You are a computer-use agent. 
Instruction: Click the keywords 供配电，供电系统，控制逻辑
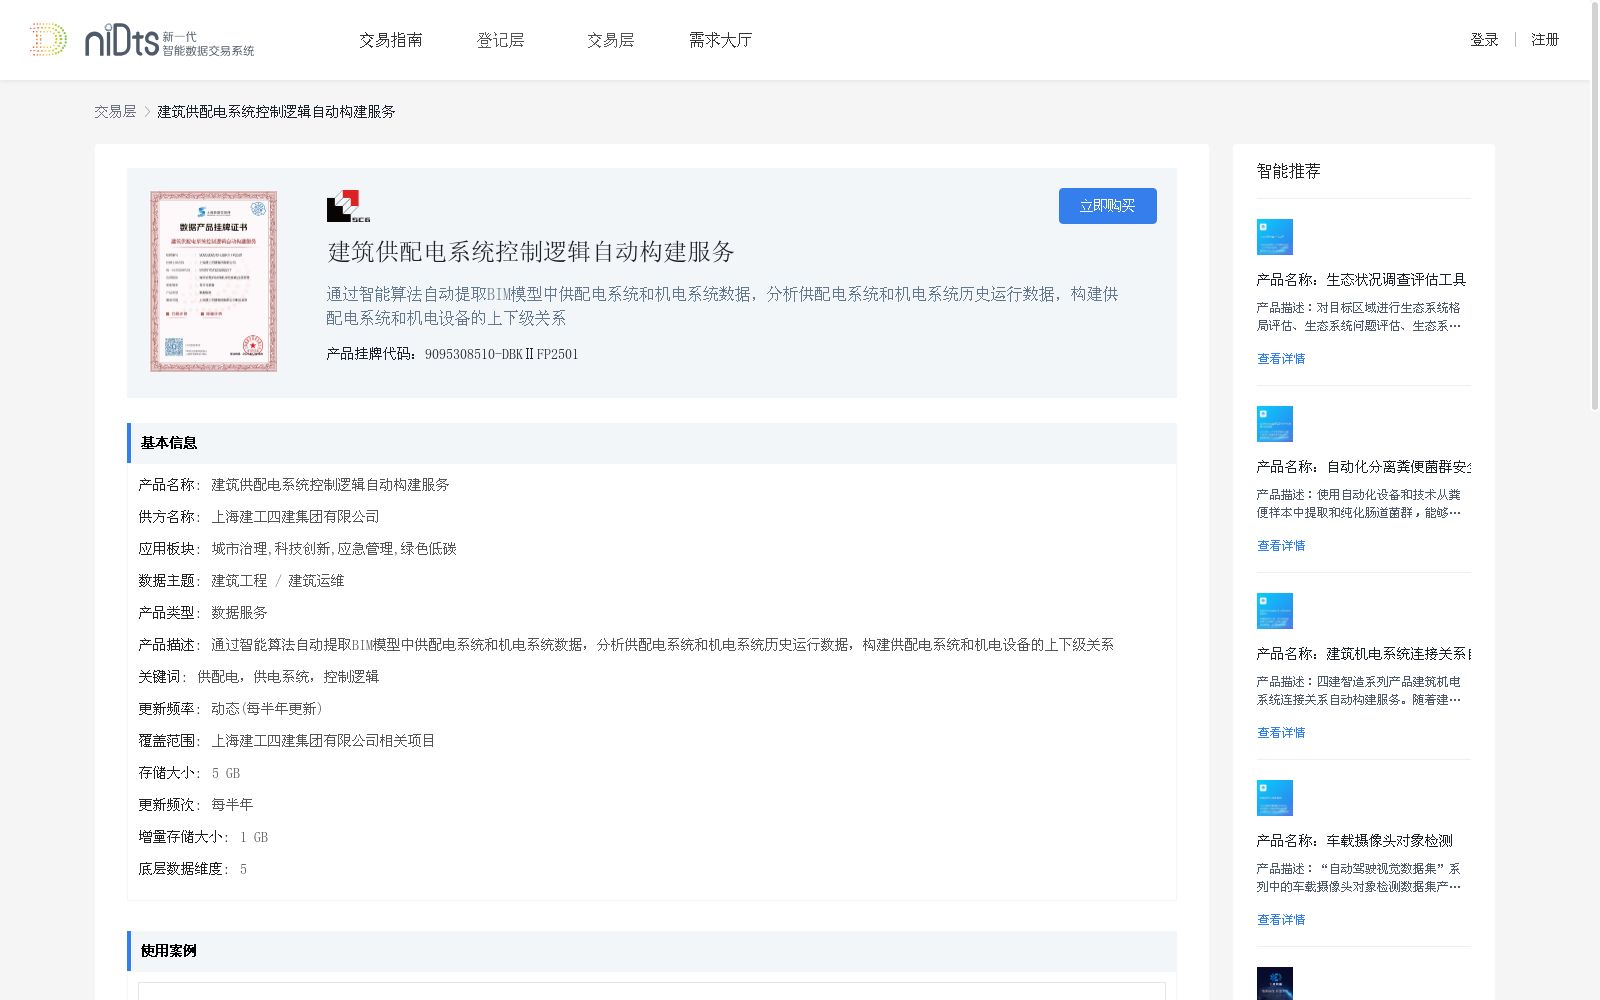point(288,677)
